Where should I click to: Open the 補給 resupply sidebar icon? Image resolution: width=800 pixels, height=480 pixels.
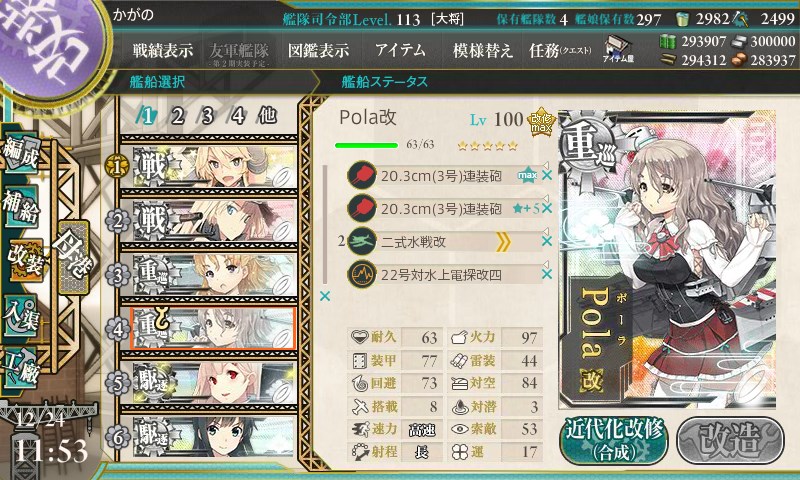[x=21, y=207]
